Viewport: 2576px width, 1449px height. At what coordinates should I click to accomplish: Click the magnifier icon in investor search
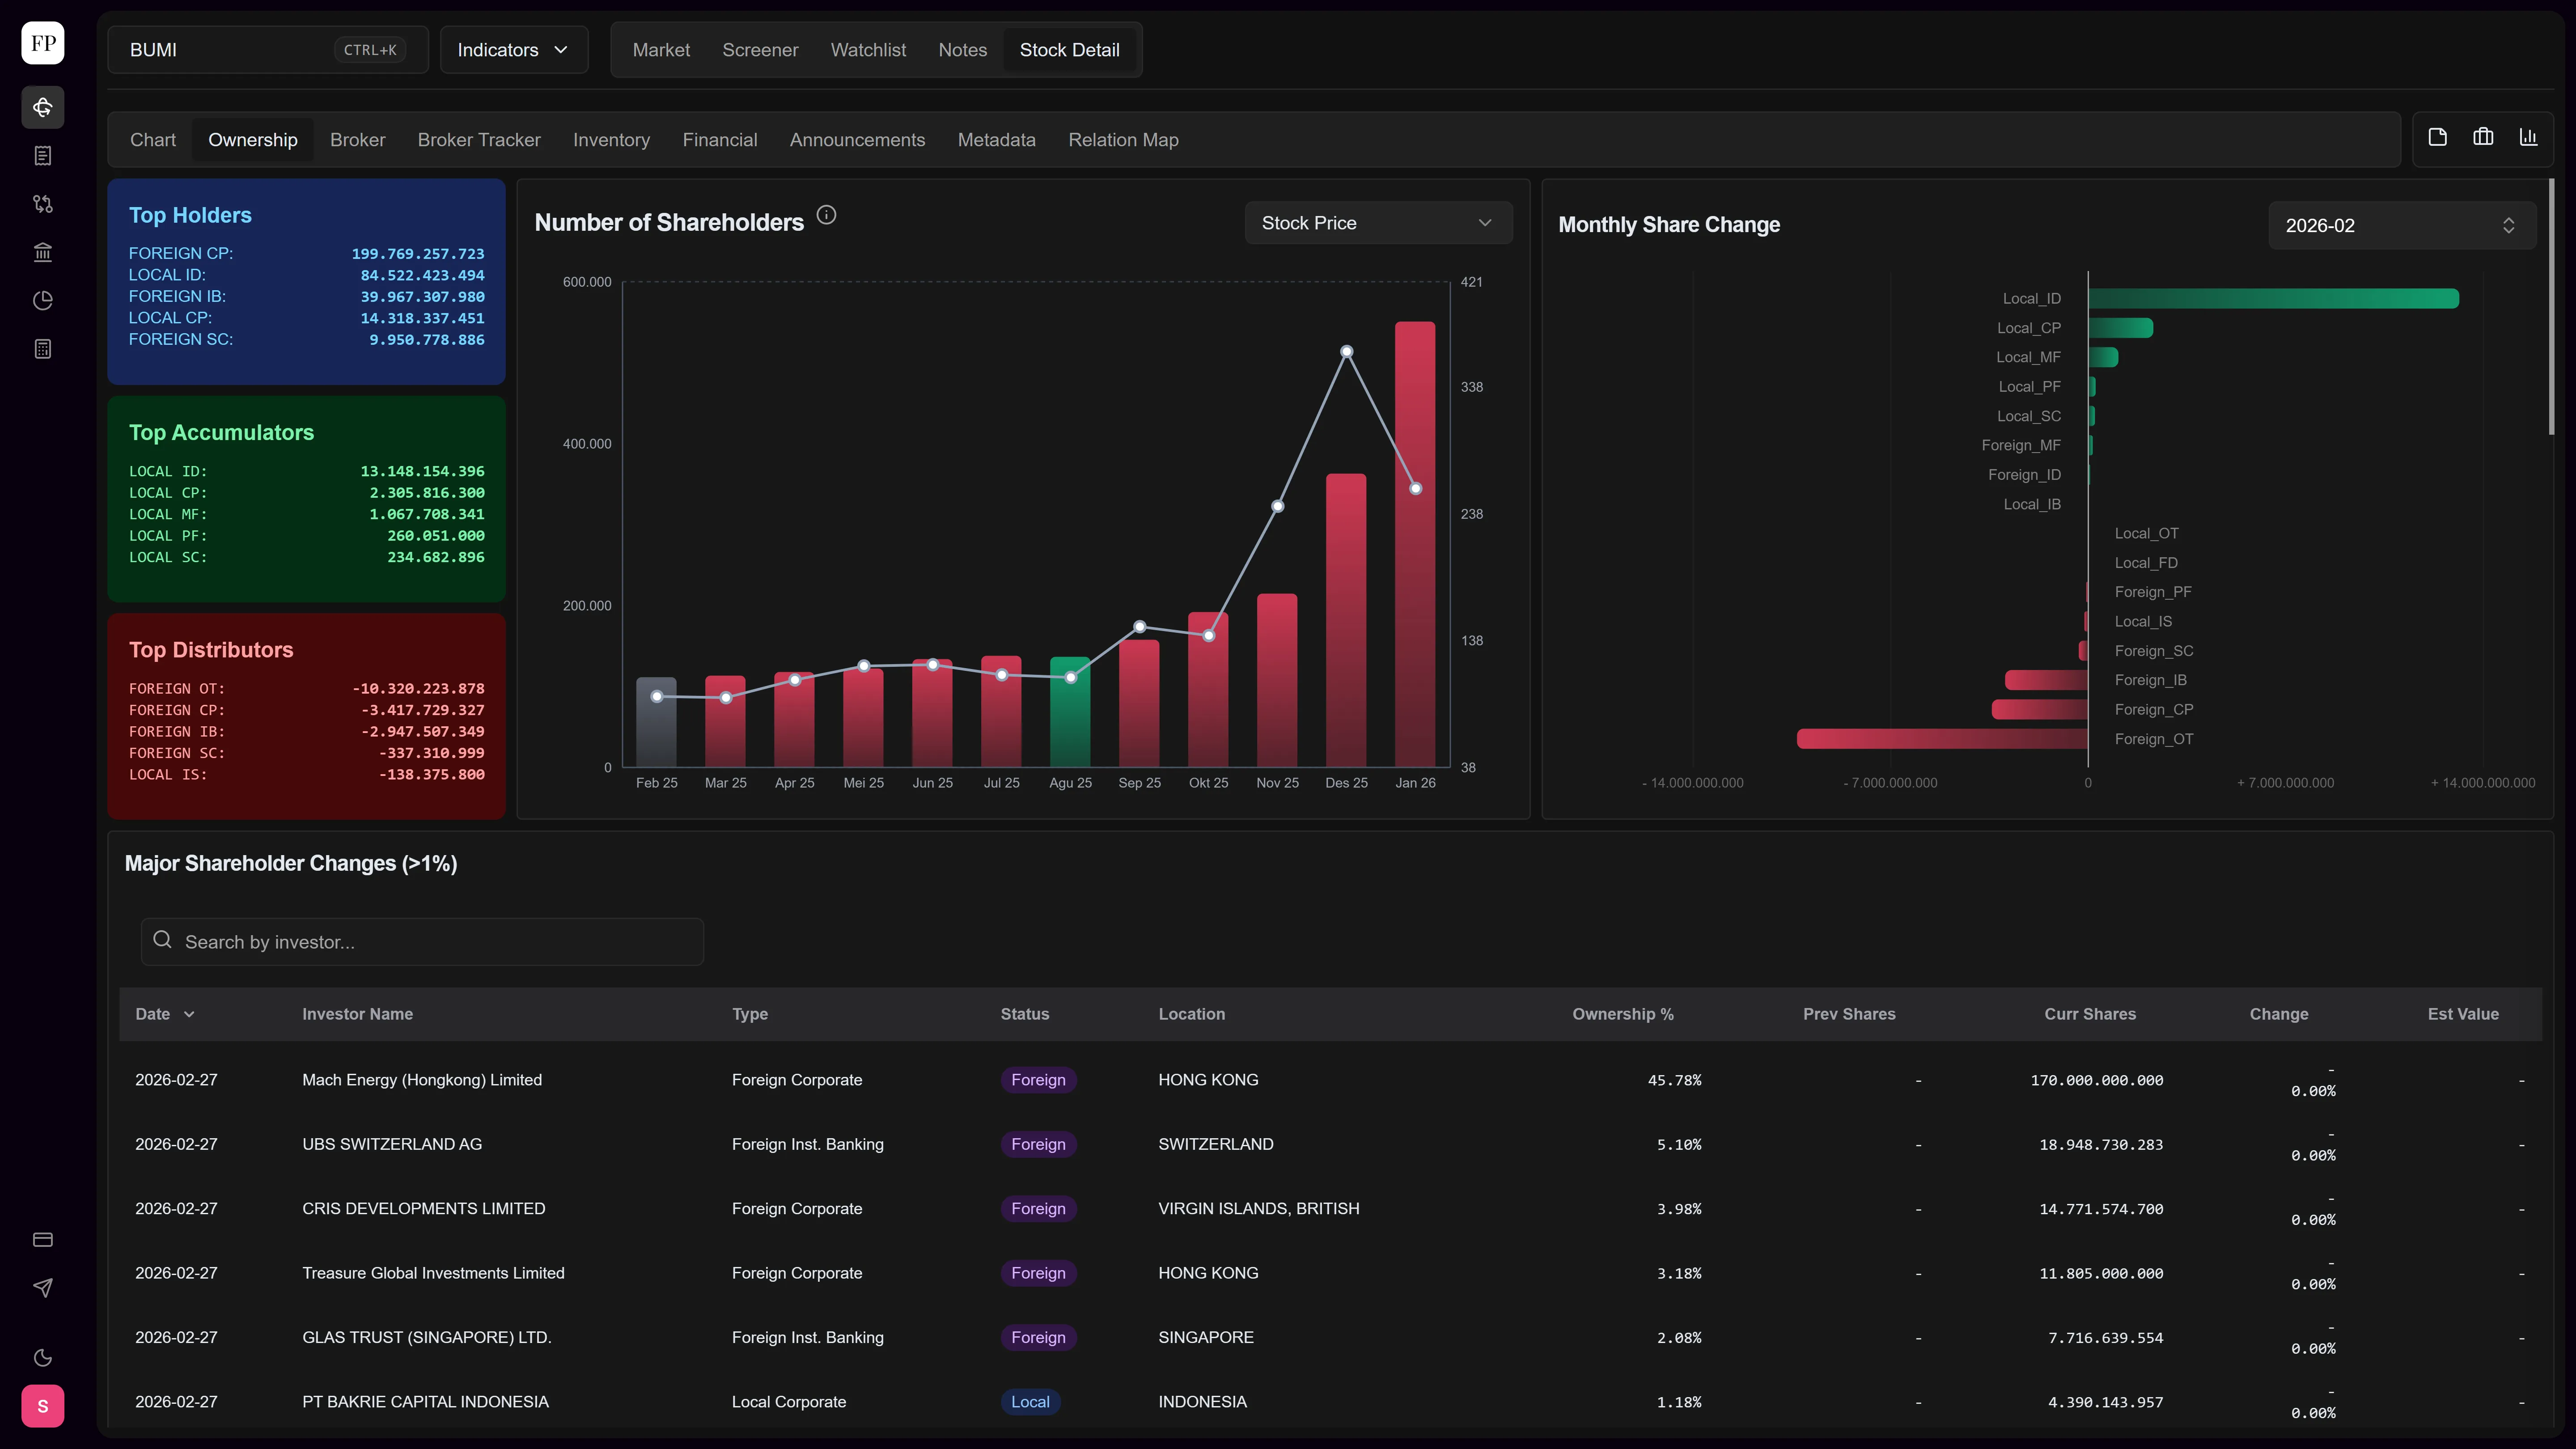click(x=162, y=940)
